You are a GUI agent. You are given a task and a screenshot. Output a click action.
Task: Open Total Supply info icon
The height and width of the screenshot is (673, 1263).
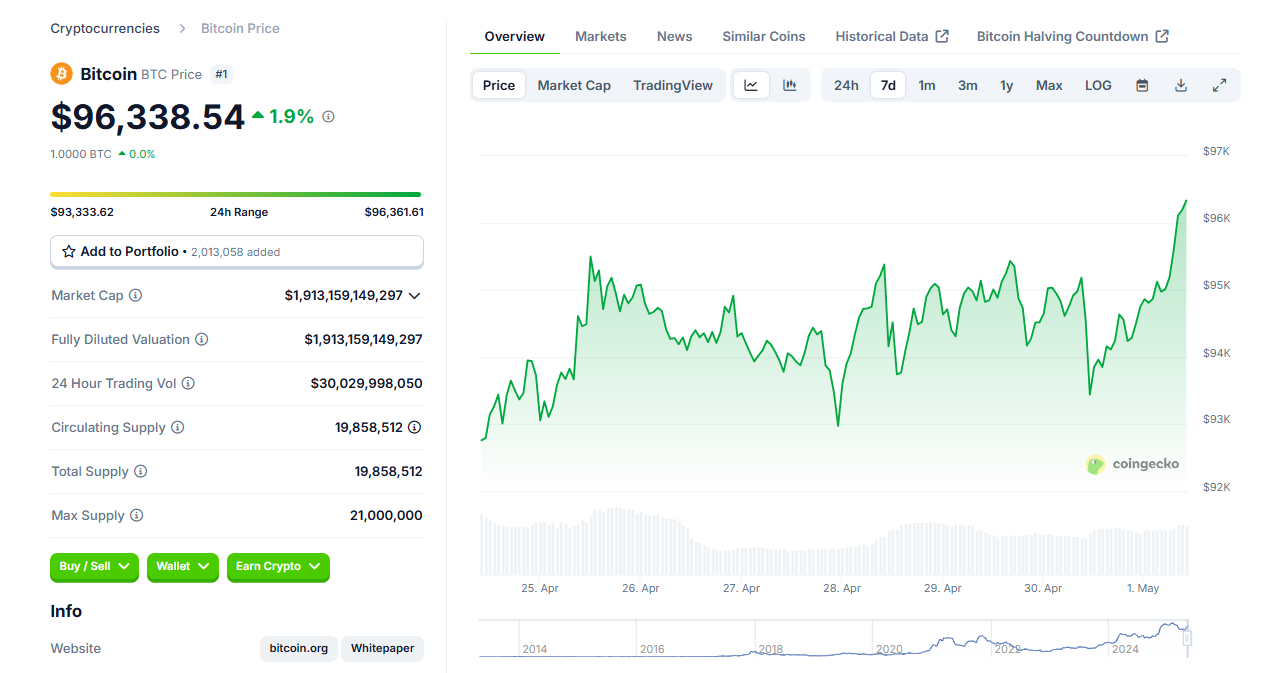tap(141, 472)
